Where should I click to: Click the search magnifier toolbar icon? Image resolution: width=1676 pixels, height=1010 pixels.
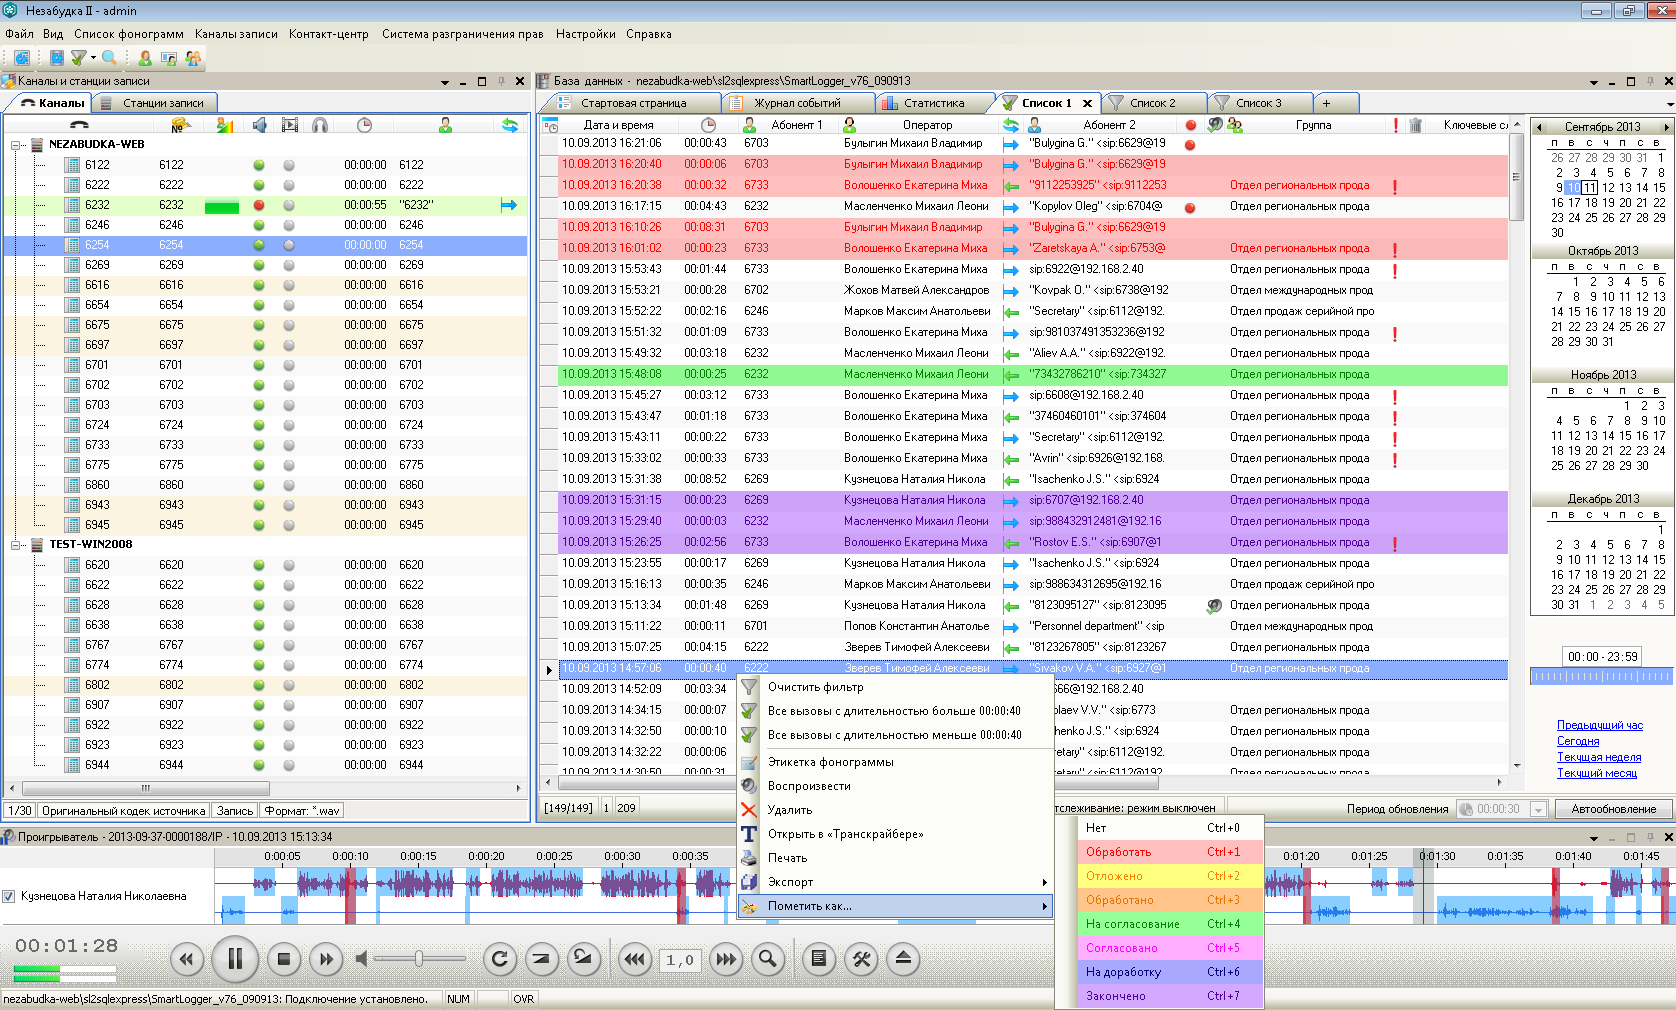tap(109, 58)
